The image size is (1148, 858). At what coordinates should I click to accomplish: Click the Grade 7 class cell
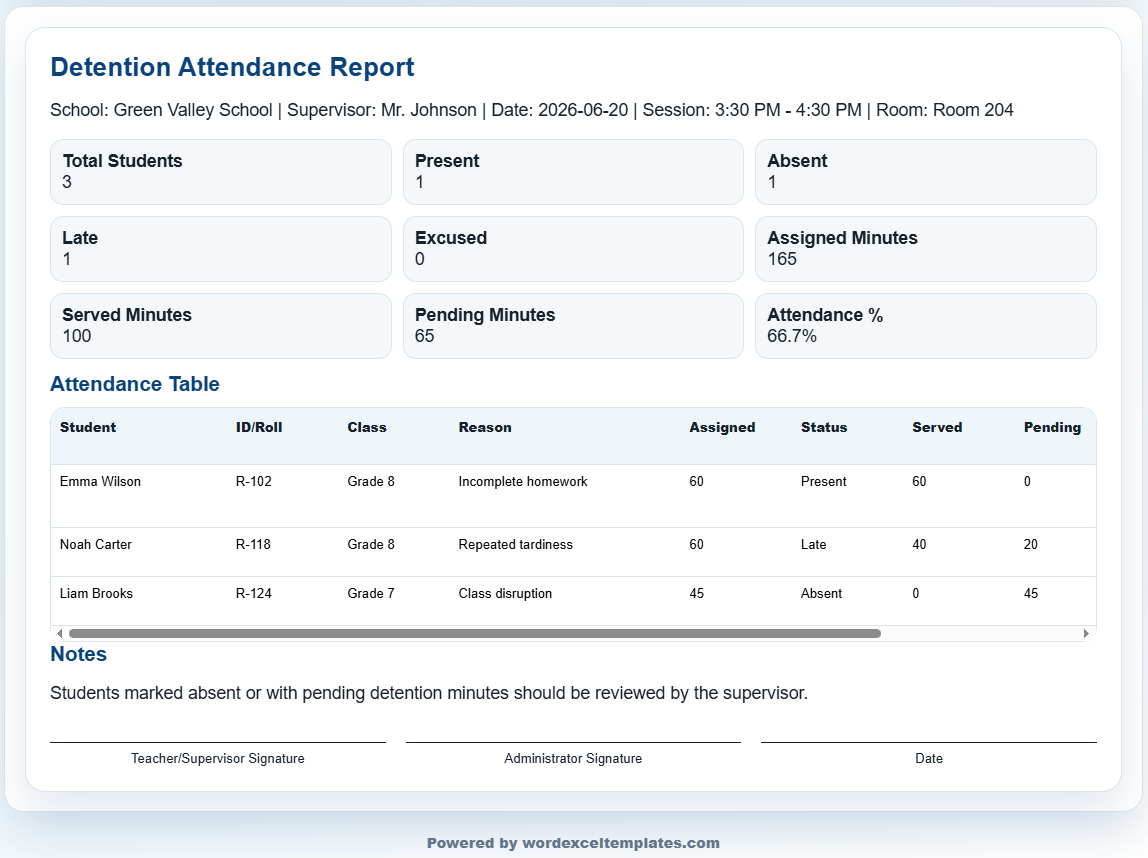[370, 593]
